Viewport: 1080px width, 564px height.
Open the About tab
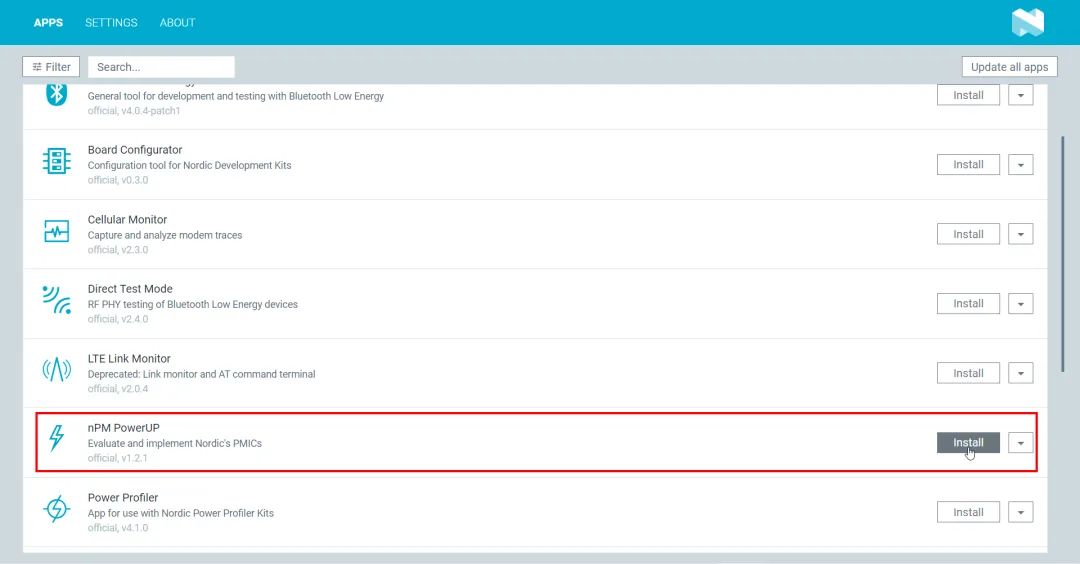click(178, 22)
